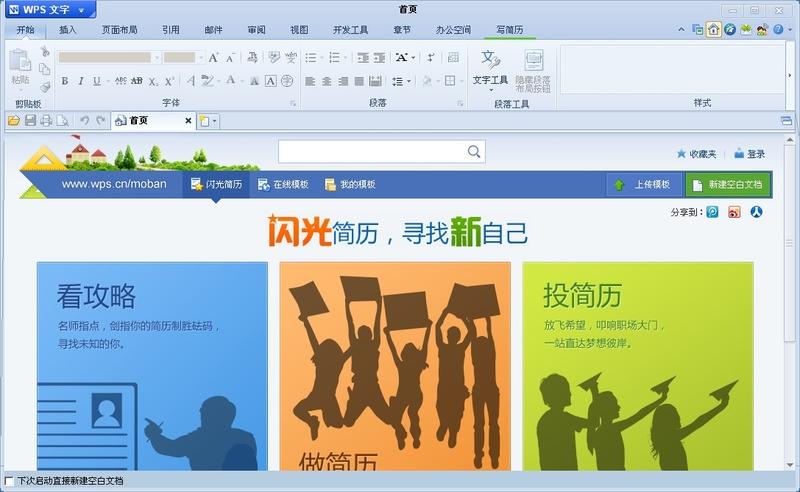Screen dimensions: 800x492
Task: Select Align Right in the paragraph group
Action: pos(343,81)
